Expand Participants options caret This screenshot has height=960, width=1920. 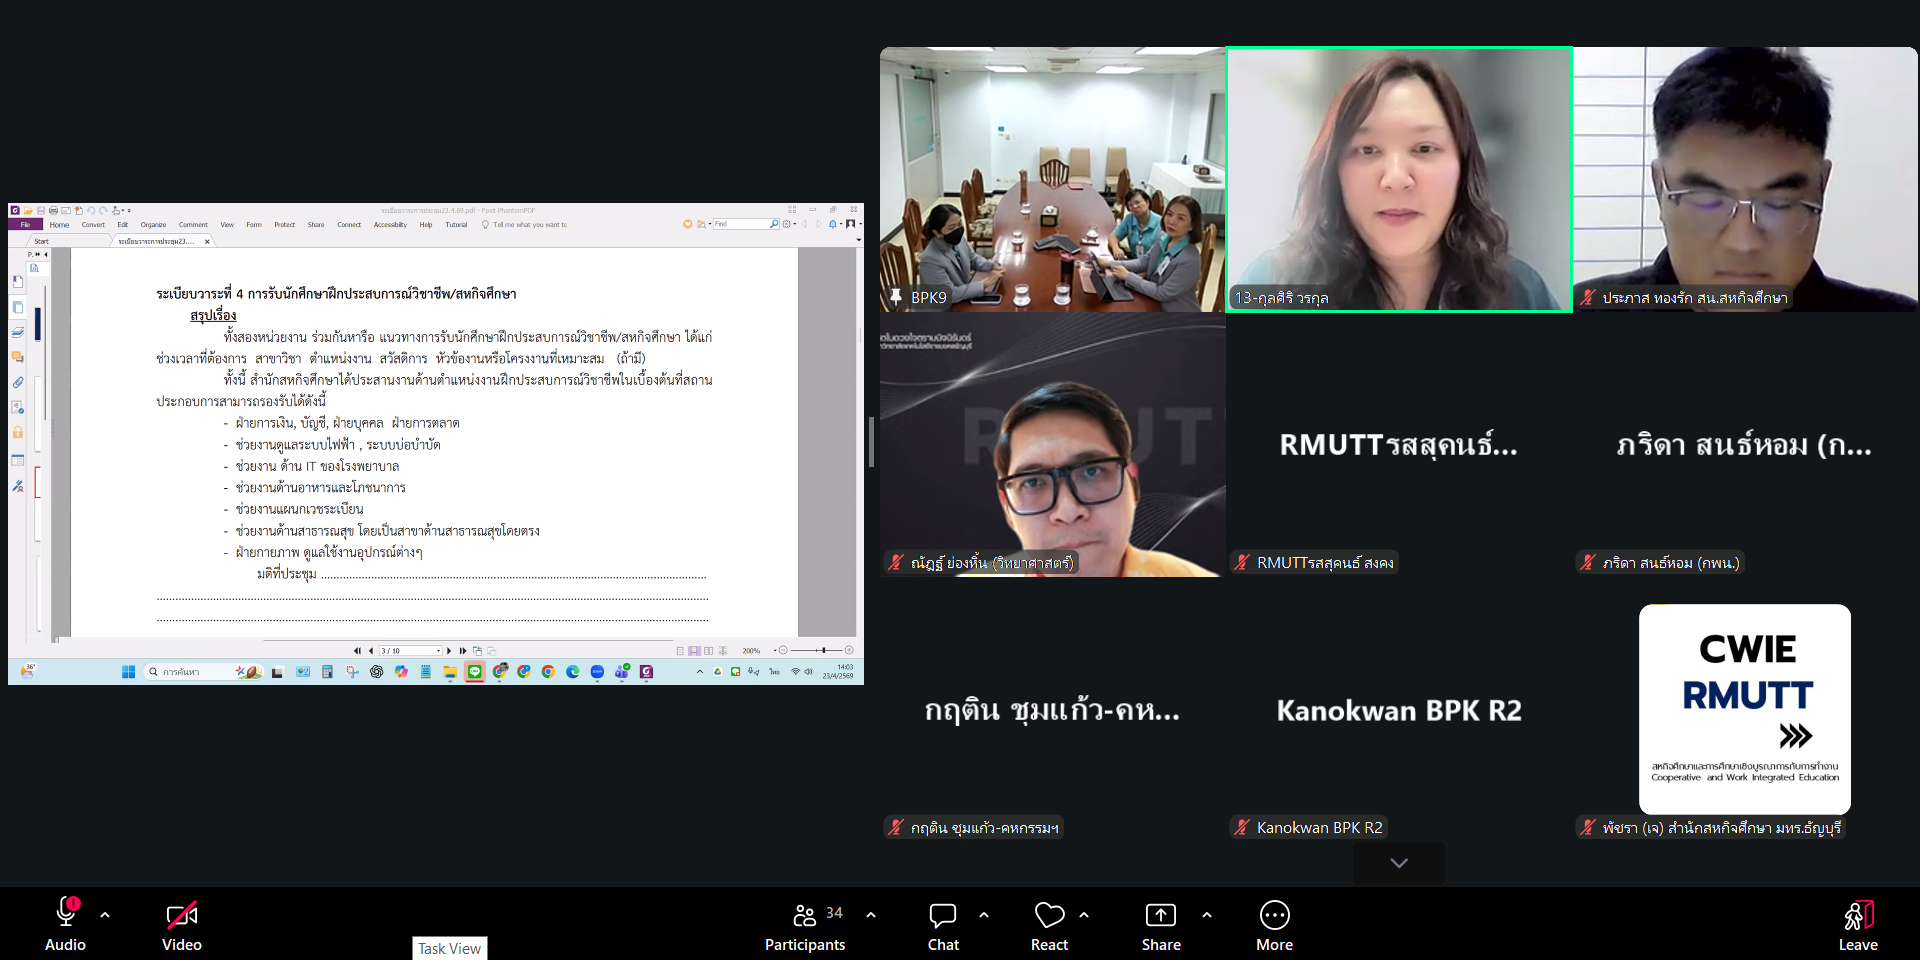point(871,915)
